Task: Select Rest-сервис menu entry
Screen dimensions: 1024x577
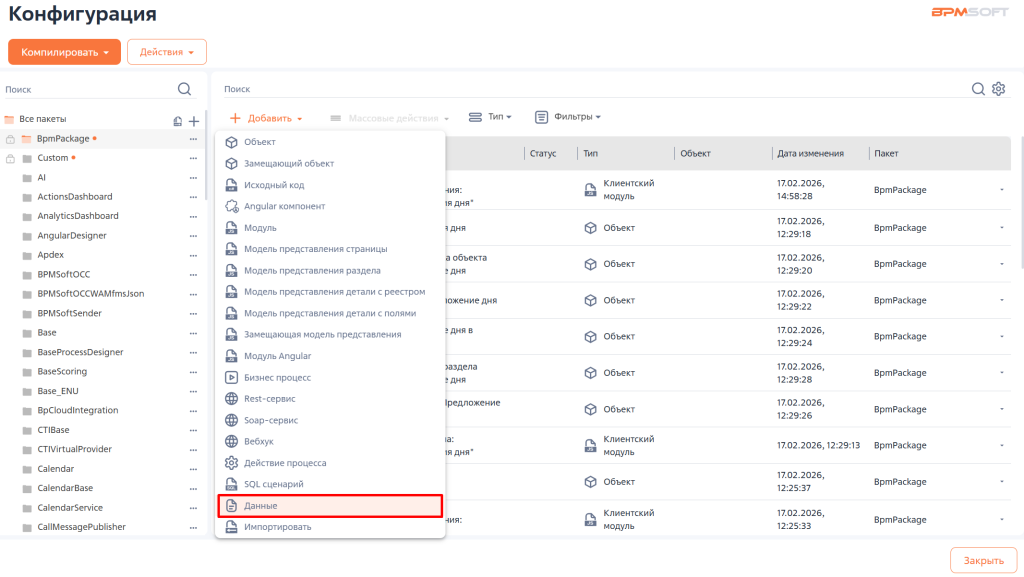Action: (x=269, y=399)
